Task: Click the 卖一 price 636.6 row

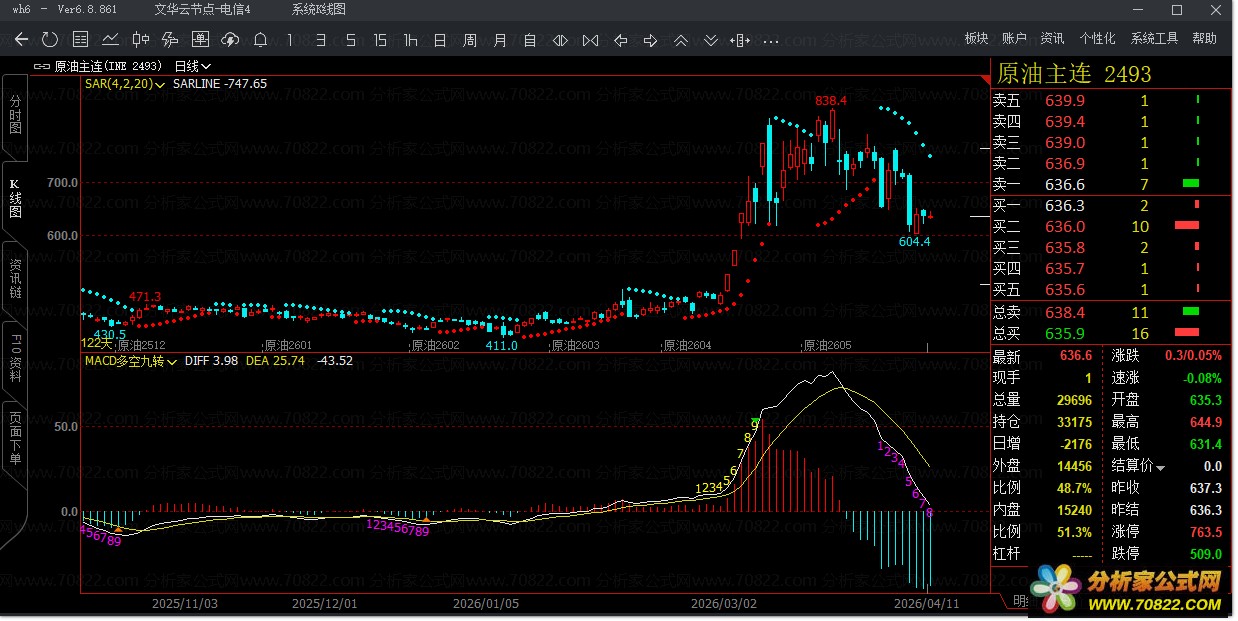Action: point(1064,184)
